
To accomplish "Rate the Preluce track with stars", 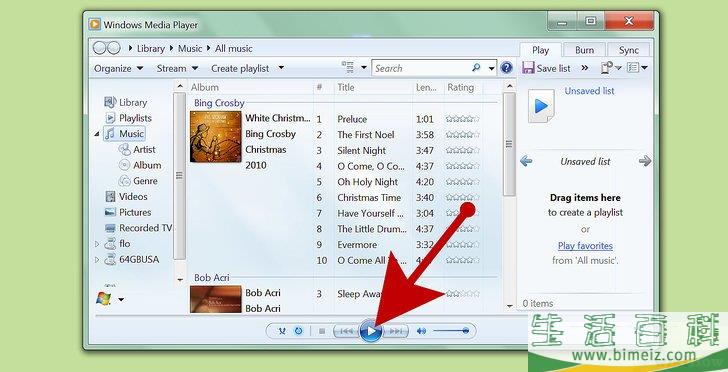I will (x=462, y=119).
